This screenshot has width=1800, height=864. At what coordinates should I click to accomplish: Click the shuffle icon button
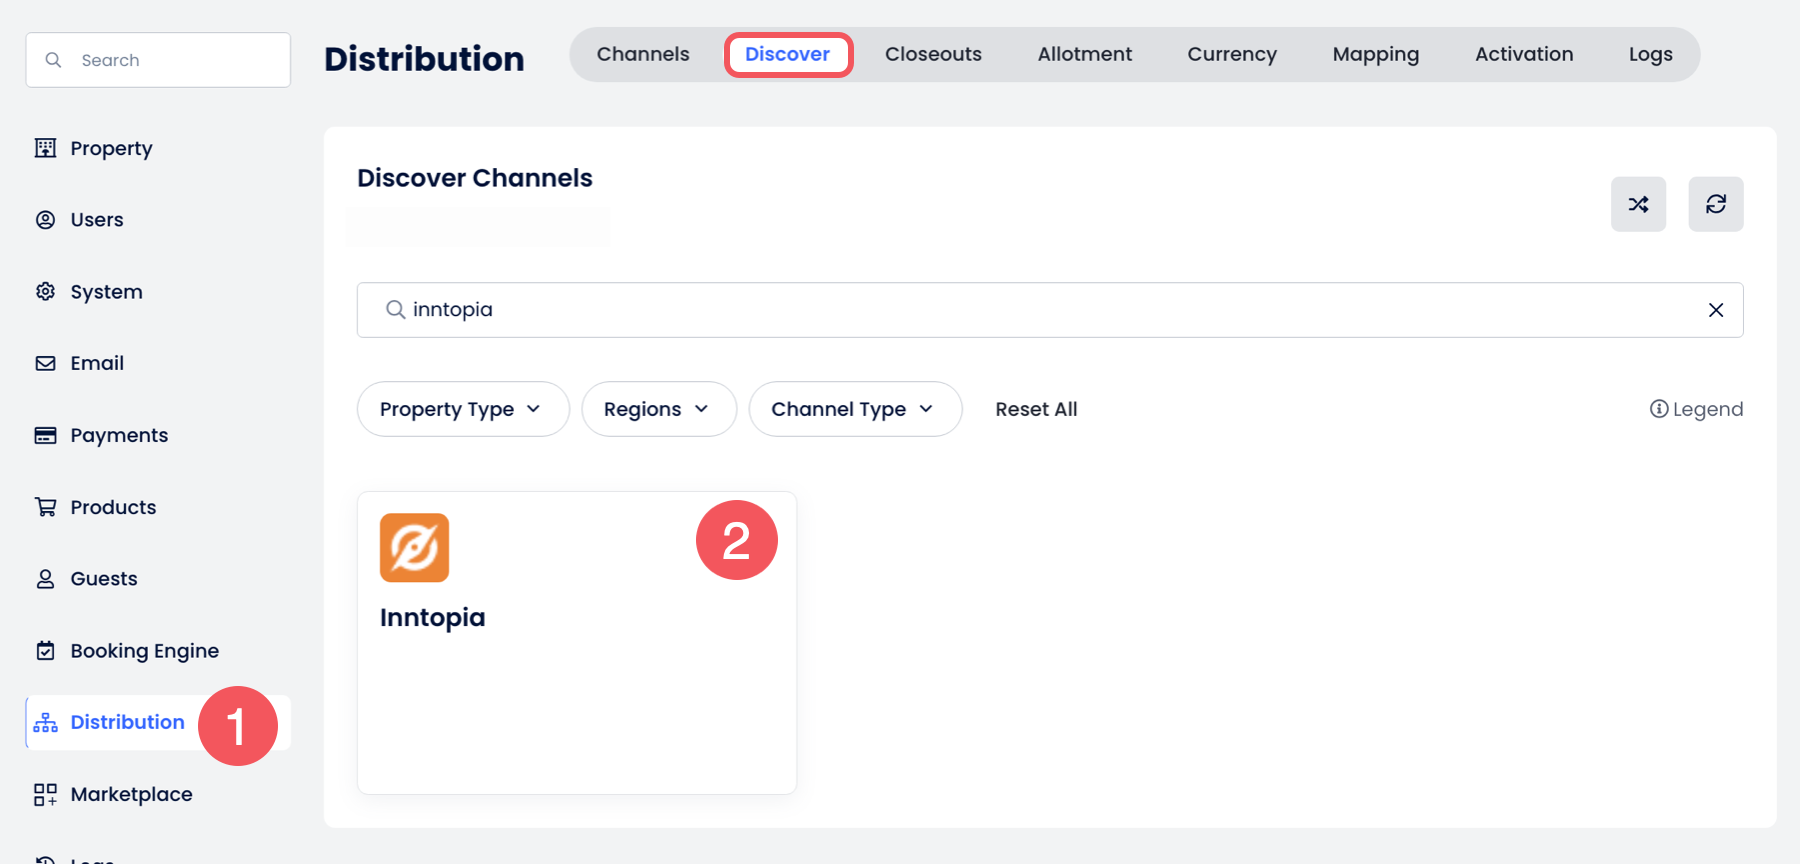coord(1638,204)
